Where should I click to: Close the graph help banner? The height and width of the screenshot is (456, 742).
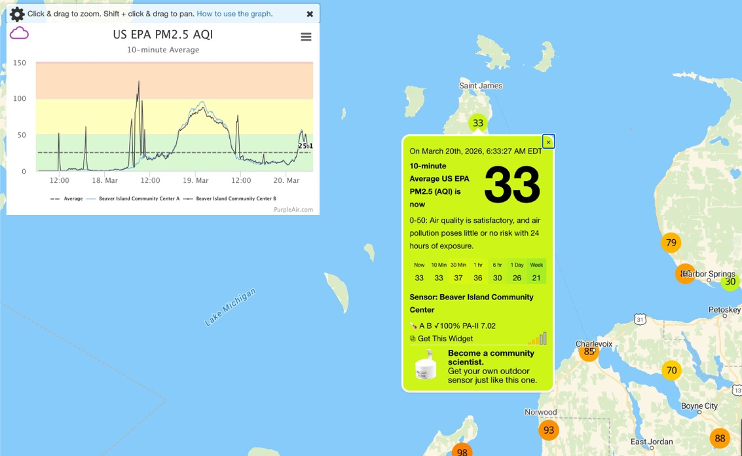[x=310, y=14]
